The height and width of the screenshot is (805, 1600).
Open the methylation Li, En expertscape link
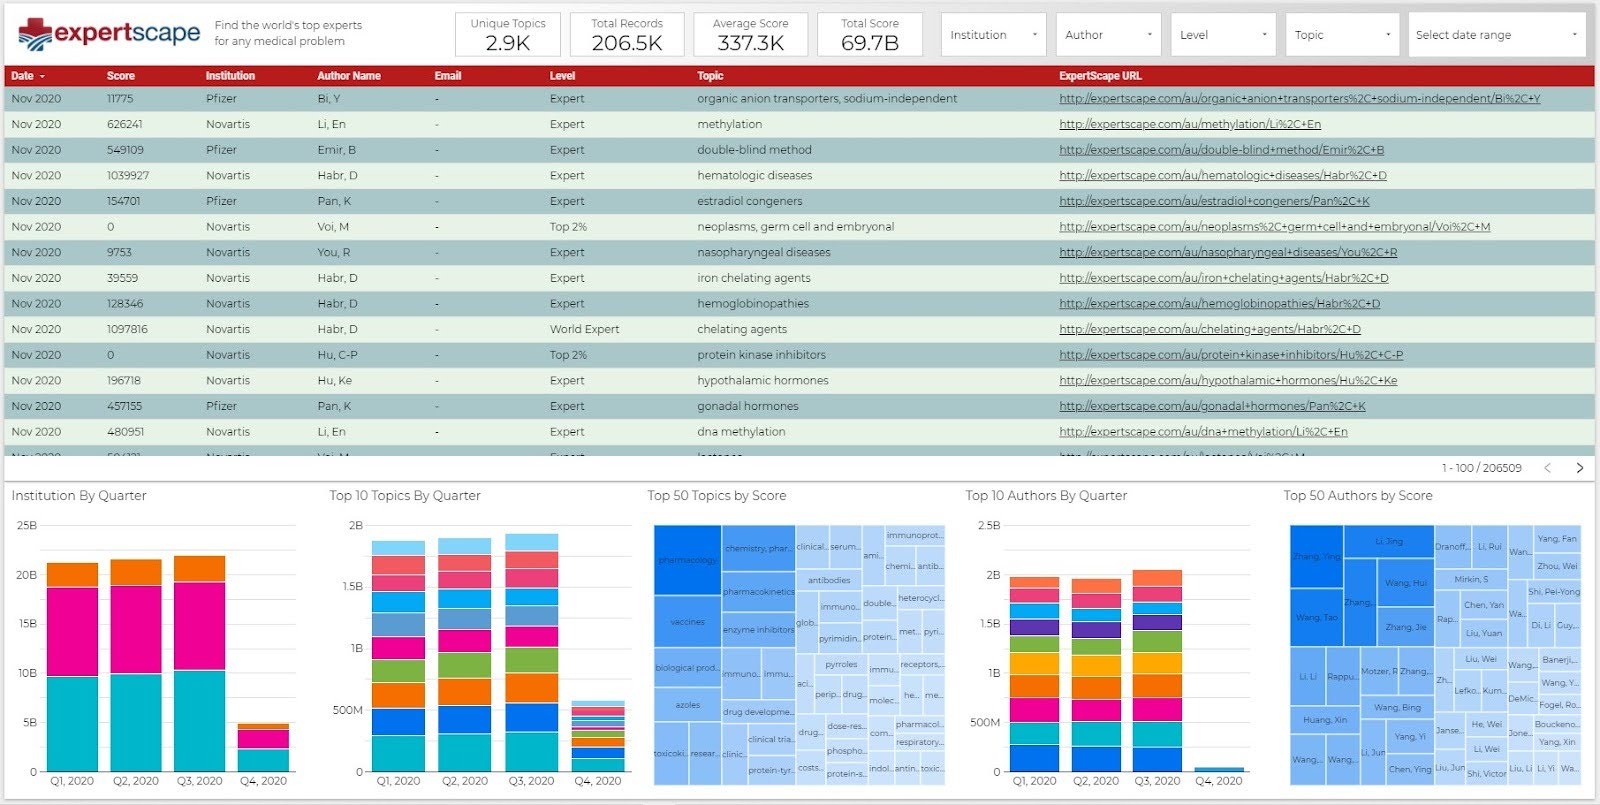(1190, 124)
